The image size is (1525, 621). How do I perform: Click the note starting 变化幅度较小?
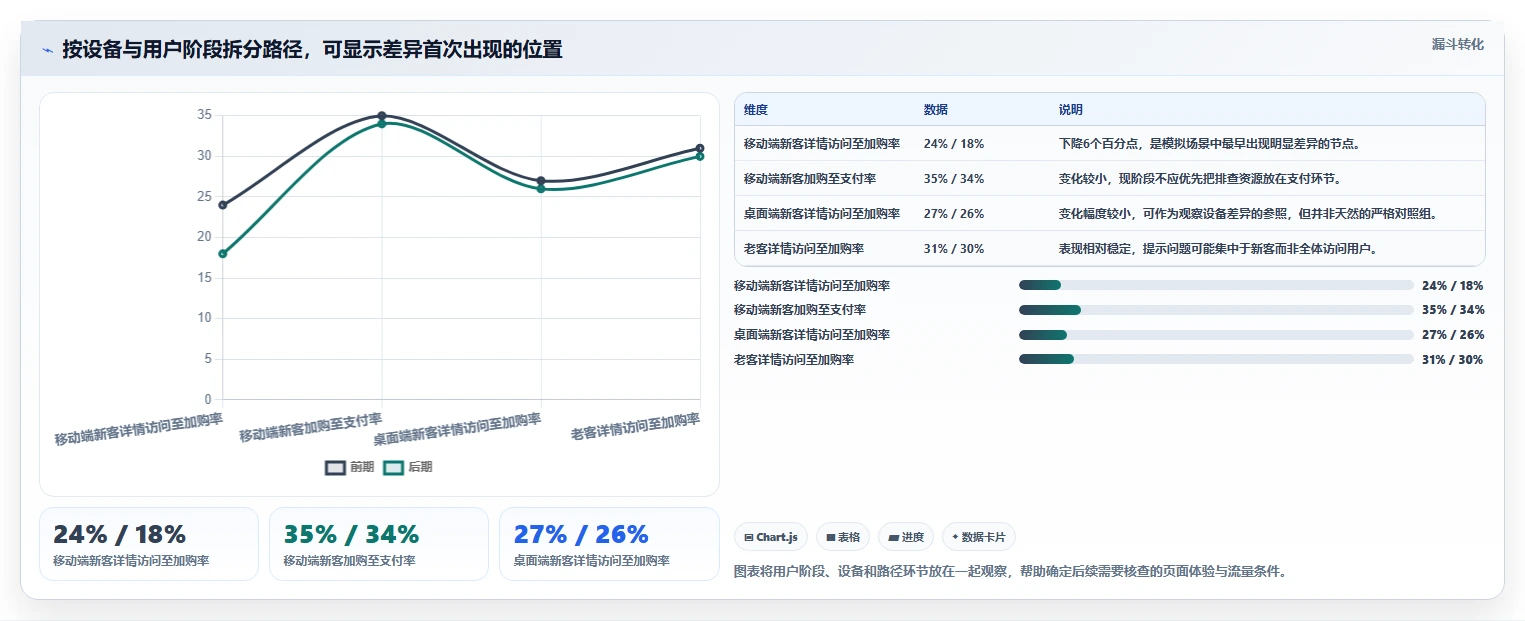tap(1248, 214)
